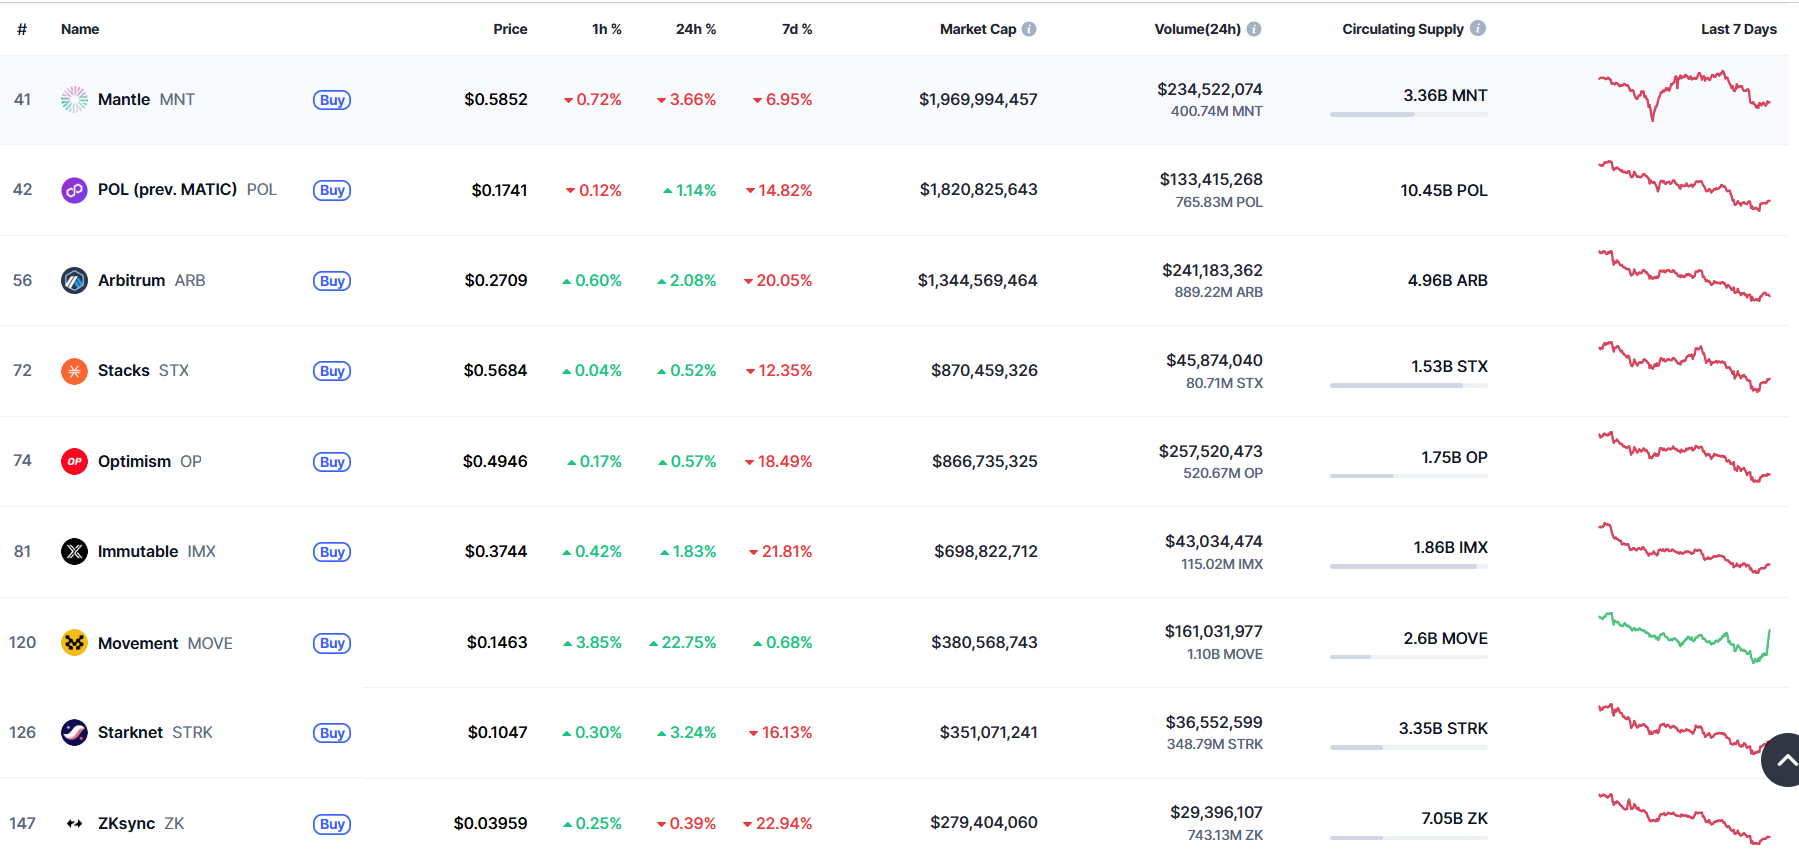1799x850 pixels.
Task: Open the Optimism OP coin page
Action: [149, 461]
